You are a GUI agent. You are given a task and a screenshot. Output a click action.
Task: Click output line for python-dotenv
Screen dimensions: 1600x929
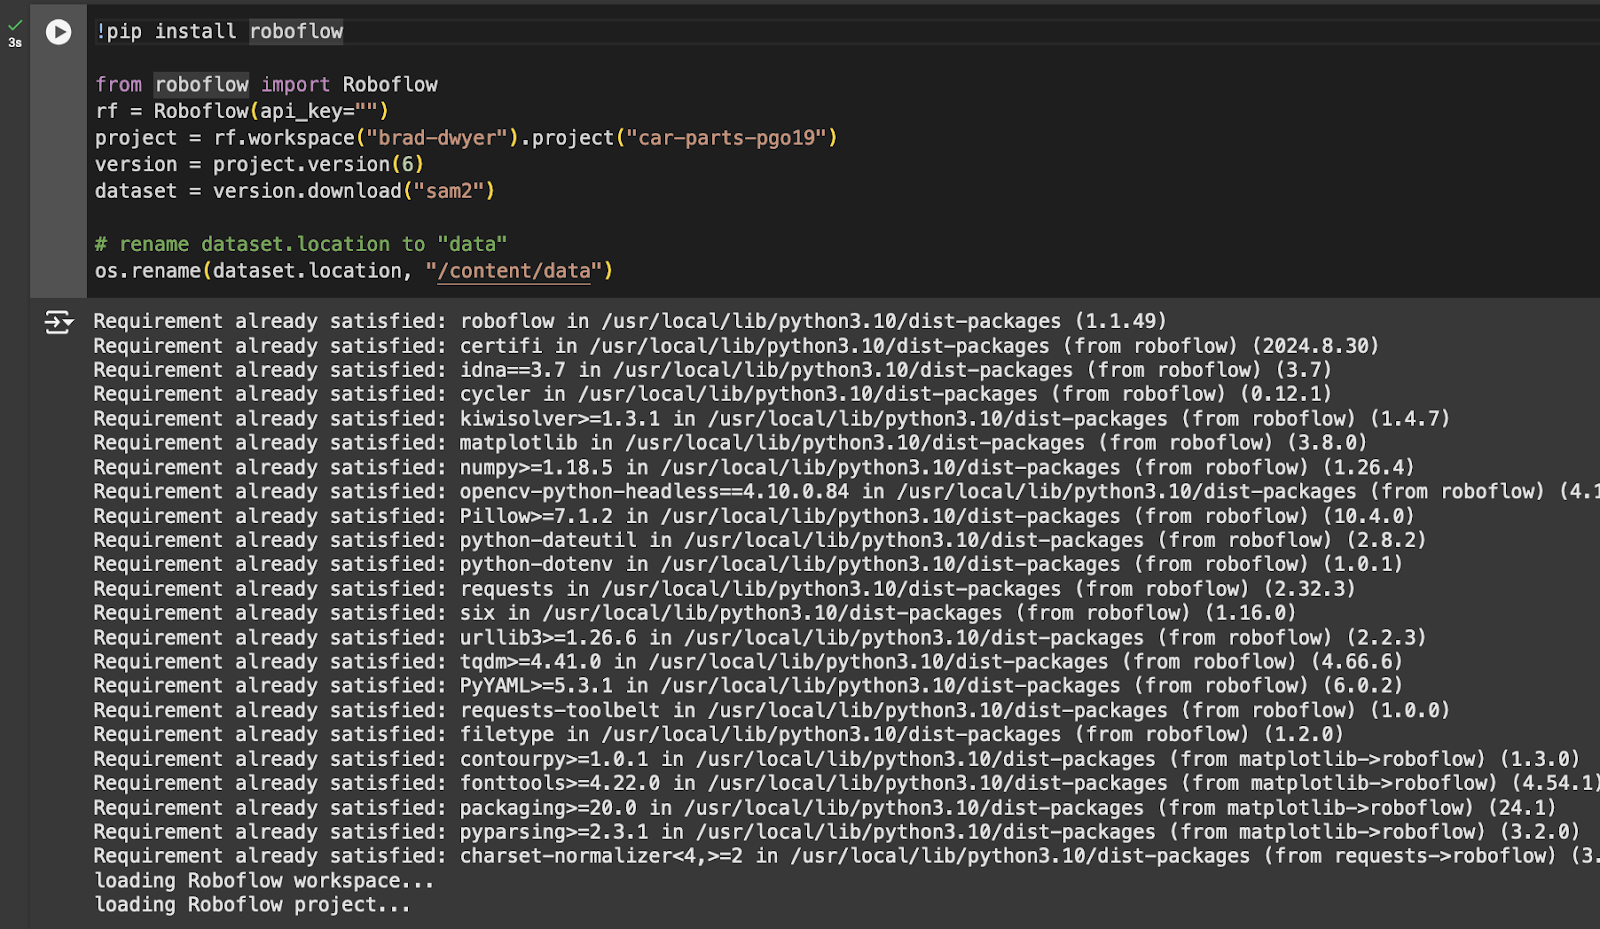click(748, 564)
